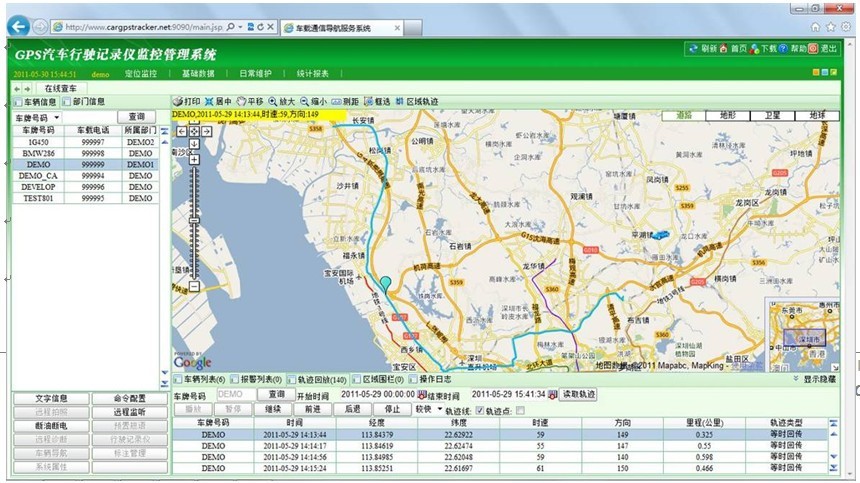
Task: Click the 停止 stop playback button
Action: [392, 409]
